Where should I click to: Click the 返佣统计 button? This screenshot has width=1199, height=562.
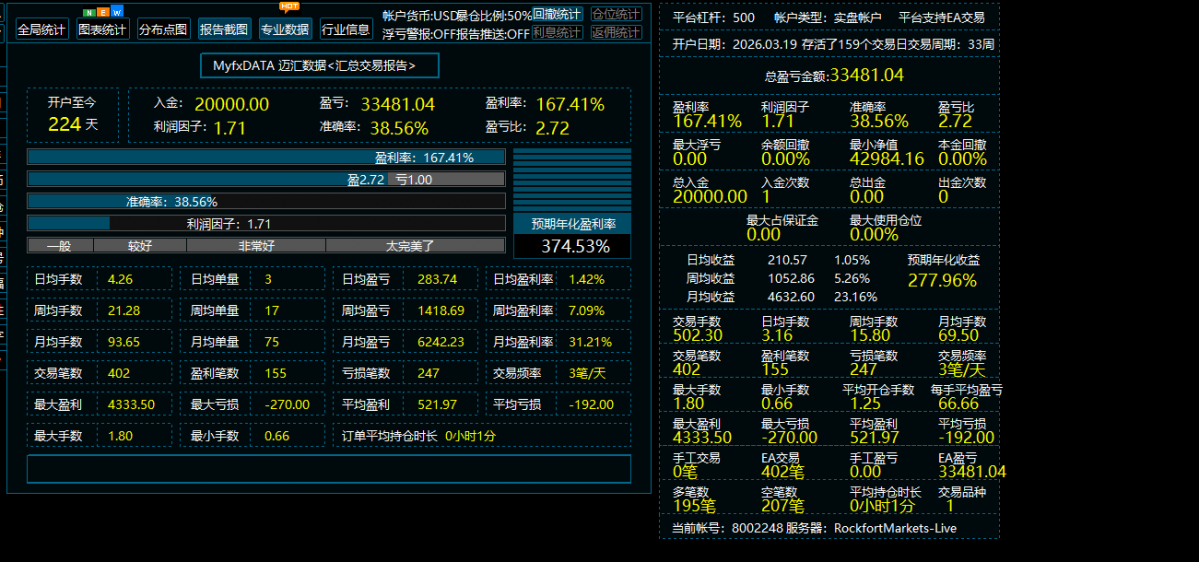pyautogui.click(x=616, y=32)
